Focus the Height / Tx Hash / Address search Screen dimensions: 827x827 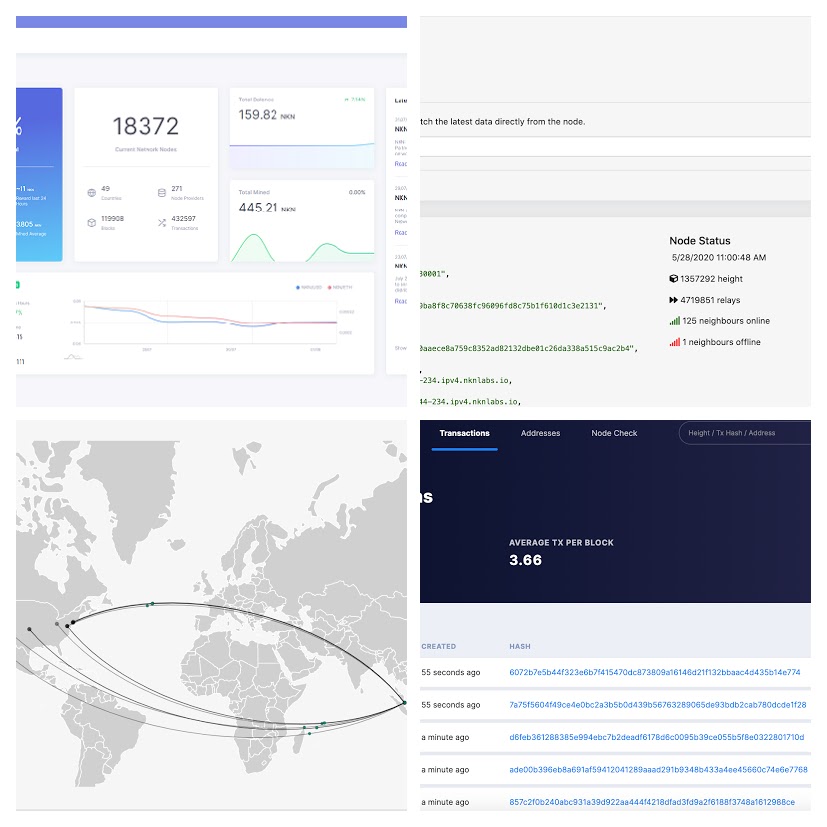pos(745,433)
